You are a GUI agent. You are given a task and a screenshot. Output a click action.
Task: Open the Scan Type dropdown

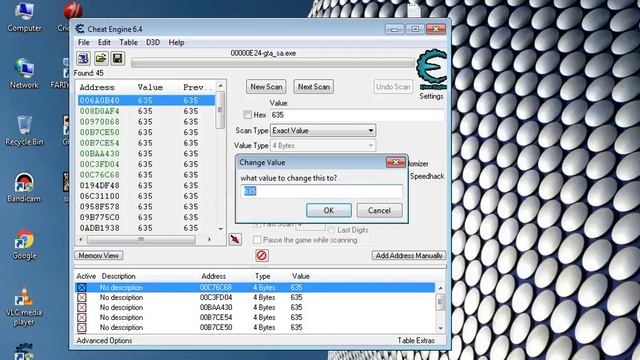pos(323,131)
